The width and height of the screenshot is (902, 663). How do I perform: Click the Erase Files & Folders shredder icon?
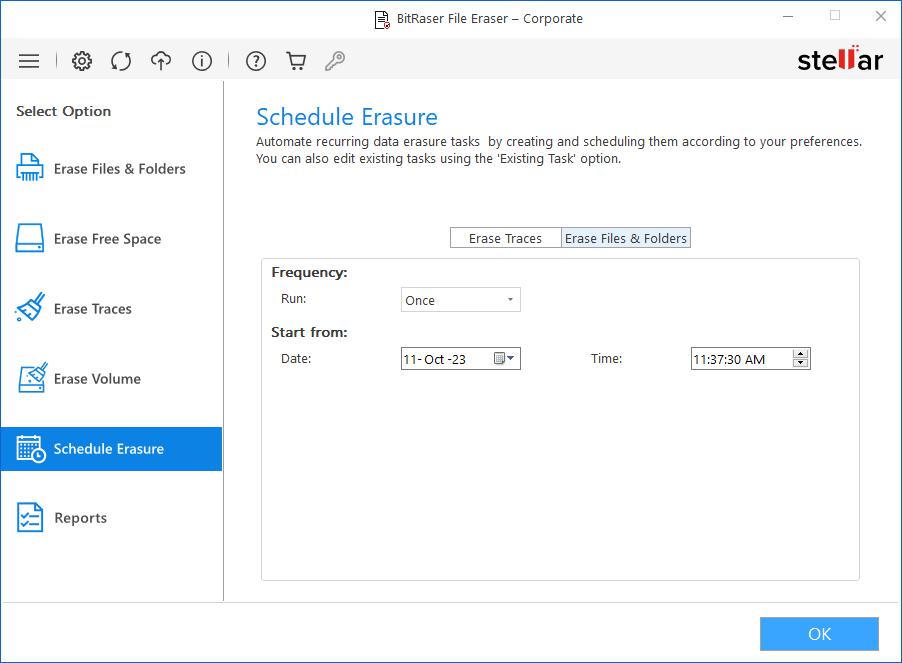[30, 167]
